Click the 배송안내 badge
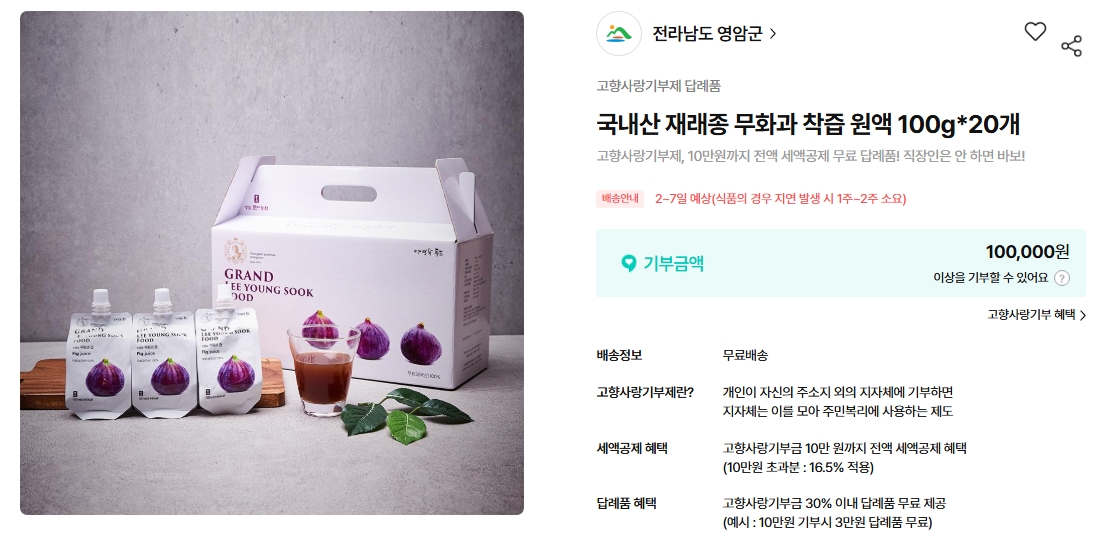This screenshot has width=1106, height=544. (x=620, y=199)
